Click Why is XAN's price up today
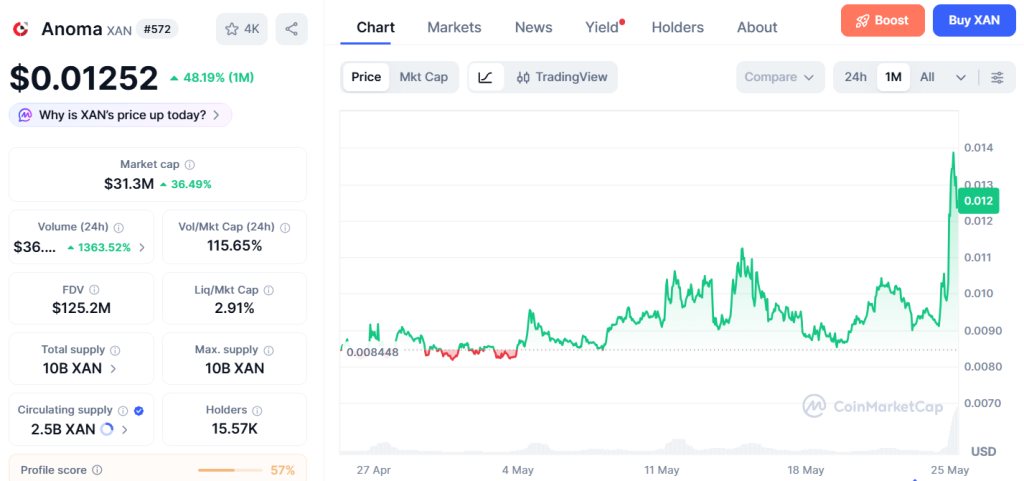1024x481 pixels. click(x=120, y=116)
